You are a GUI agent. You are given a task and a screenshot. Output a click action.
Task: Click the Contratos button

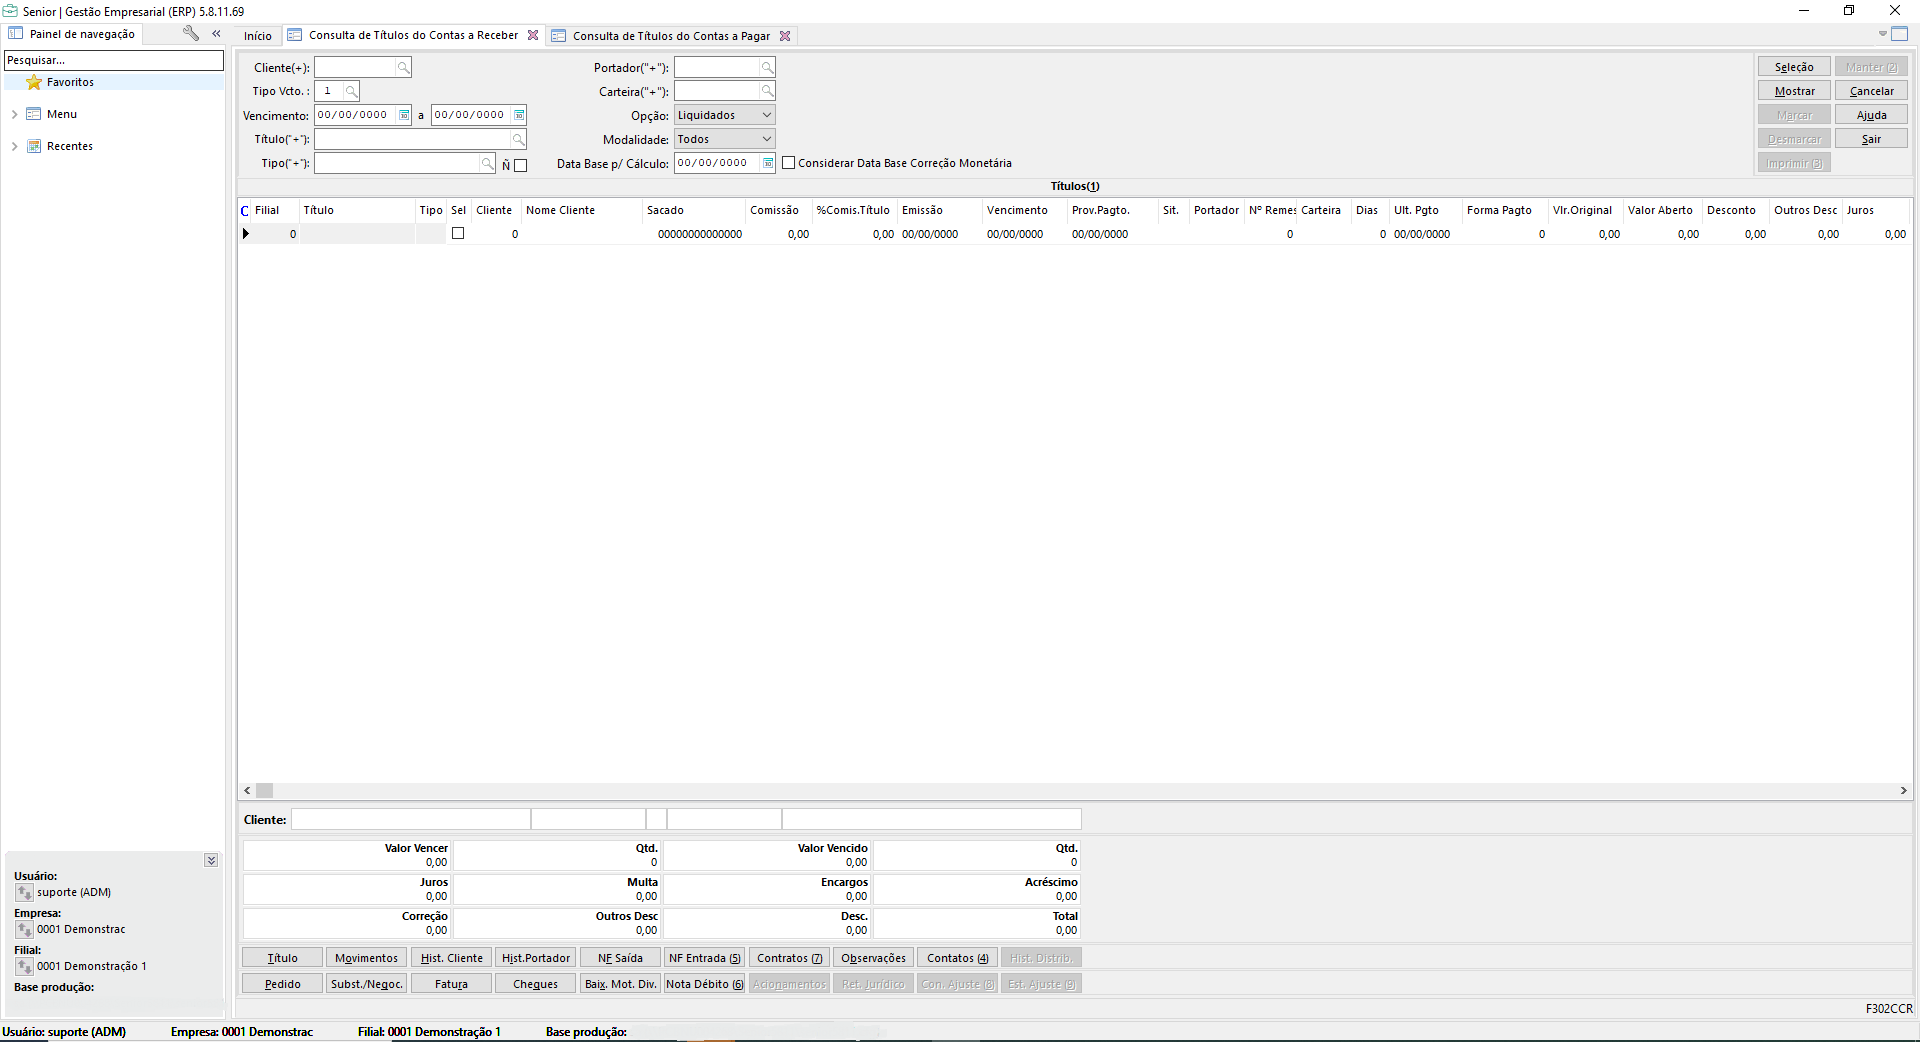coord(789,958)
